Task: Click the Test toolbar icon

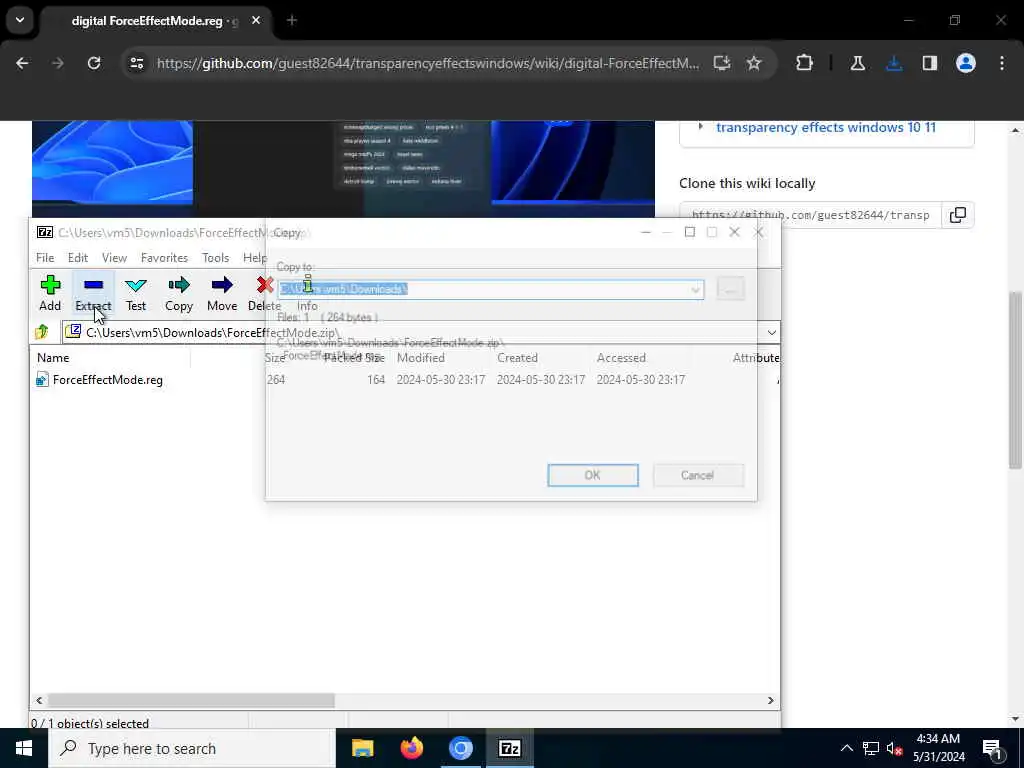Action: point(136,293)
